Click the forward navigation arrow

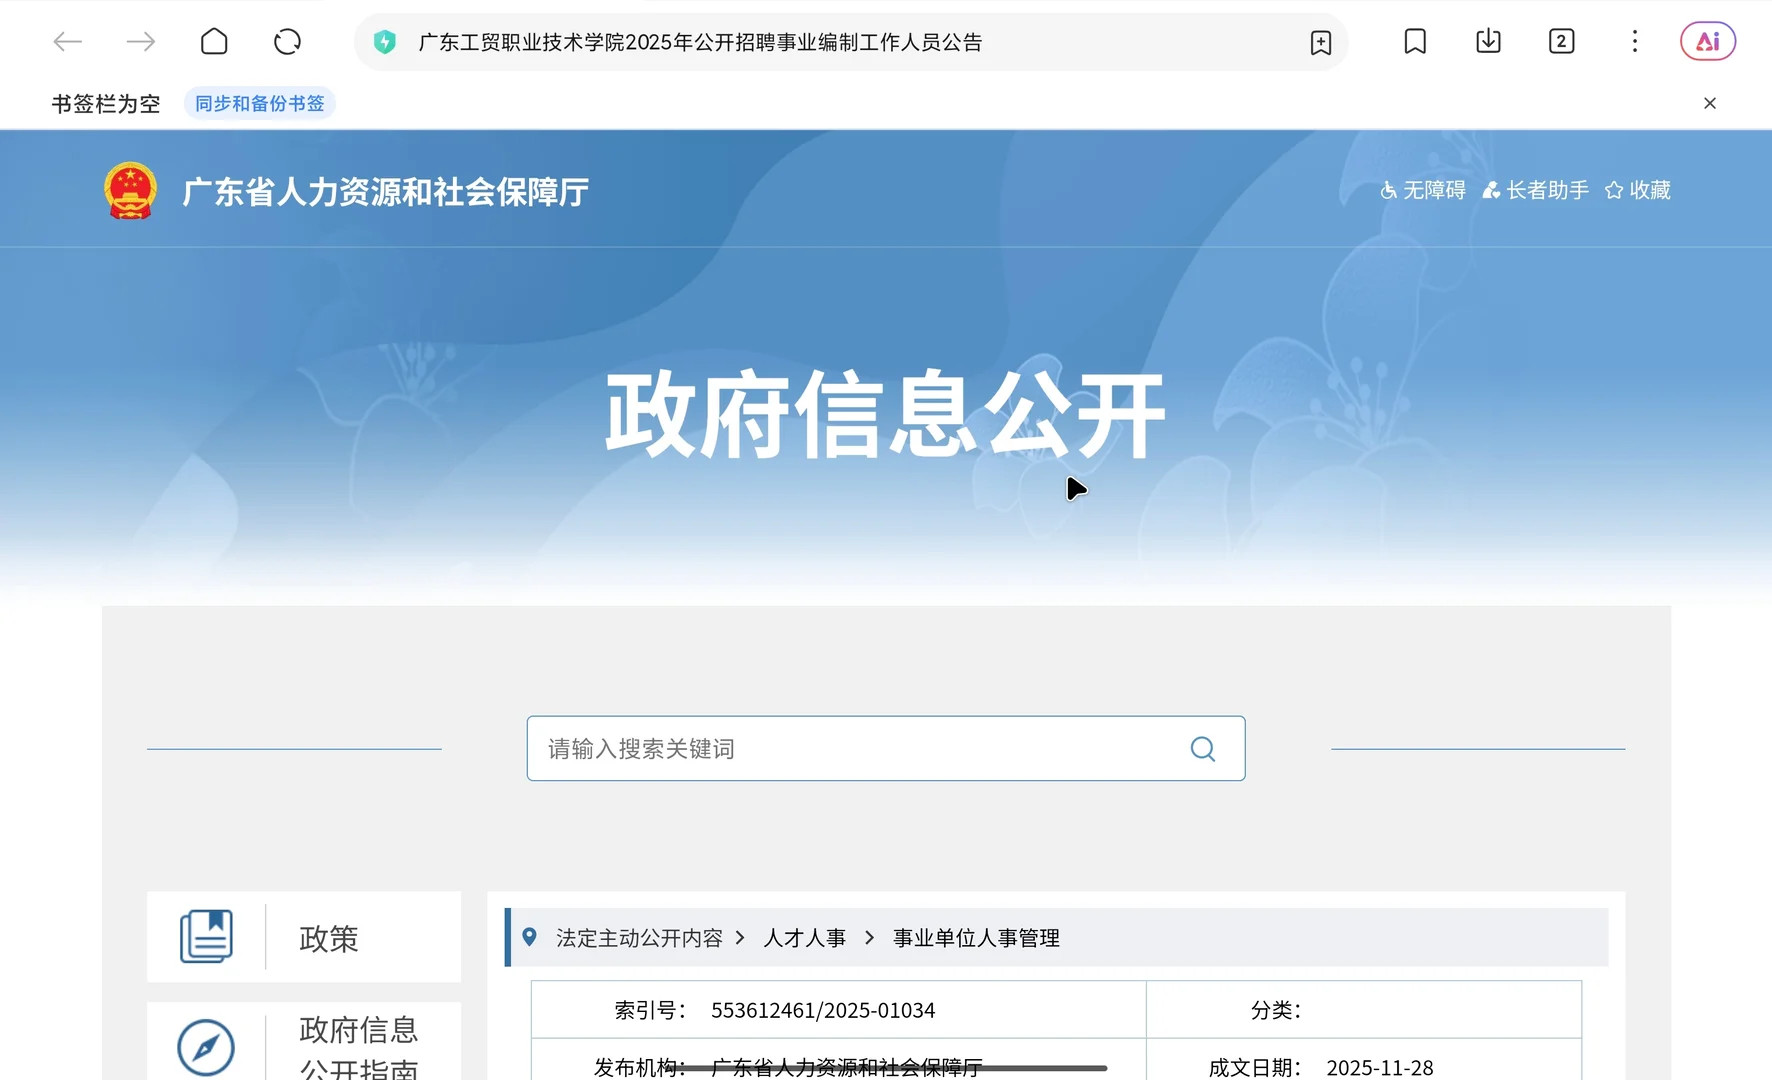[x=140, y=41]
